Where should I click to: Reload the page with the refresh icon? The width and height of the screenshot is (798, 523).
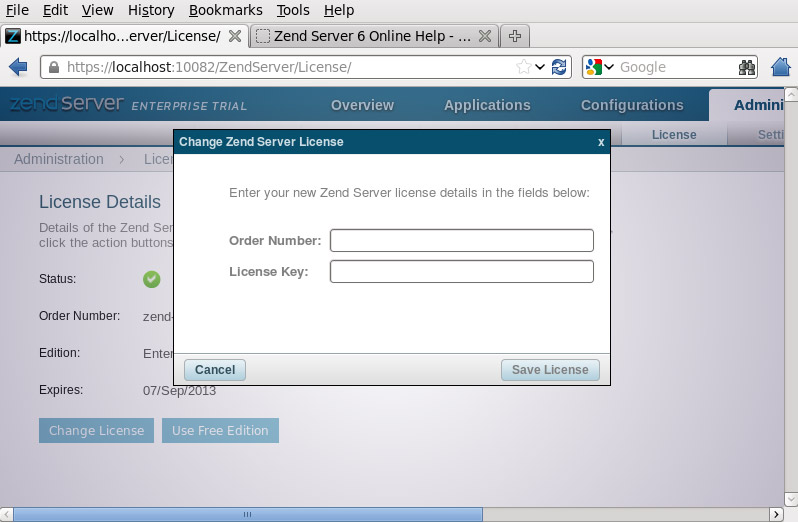pyautogui.click(x=559, y=67)
